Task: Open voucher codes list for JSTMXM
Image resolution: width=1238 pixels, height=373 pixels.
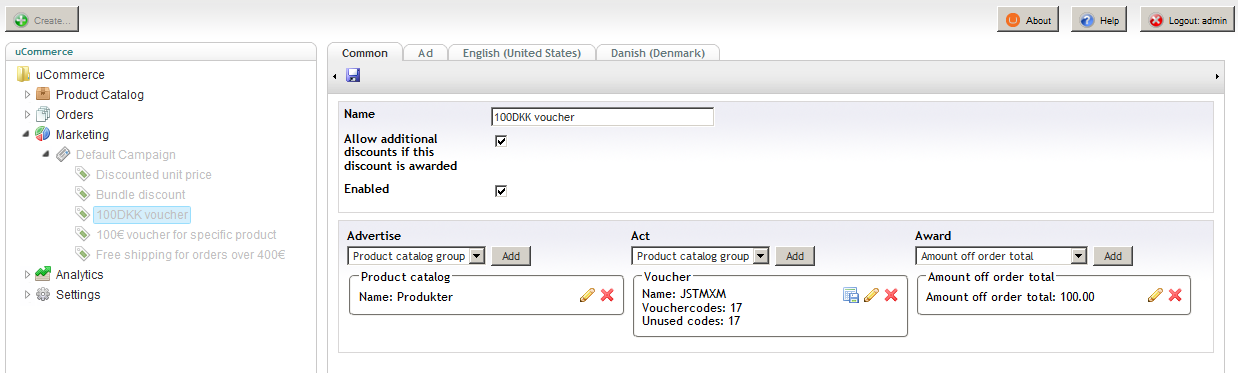Action: coord(851,294)
